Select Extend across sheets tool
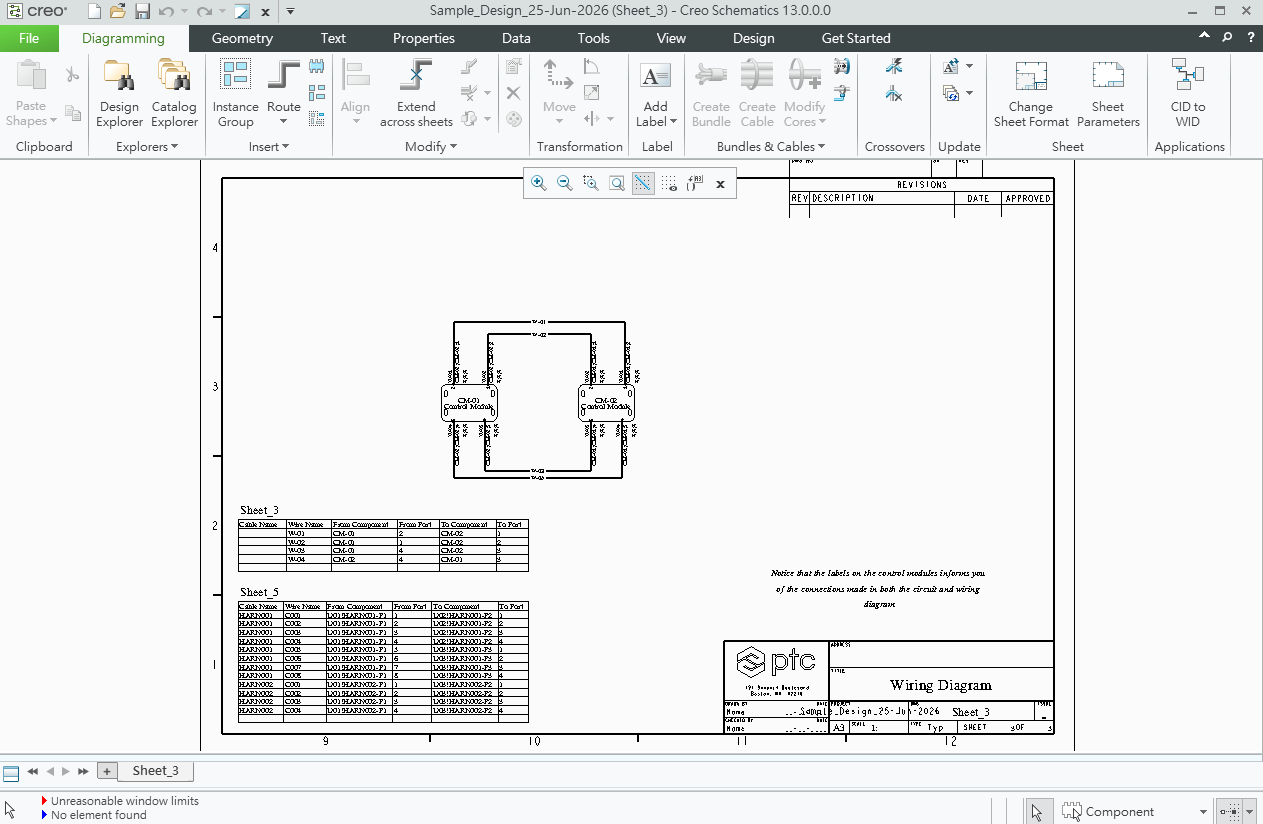Image resolution: width=1263 pixels, height=824 pixels. pos(416,94)
